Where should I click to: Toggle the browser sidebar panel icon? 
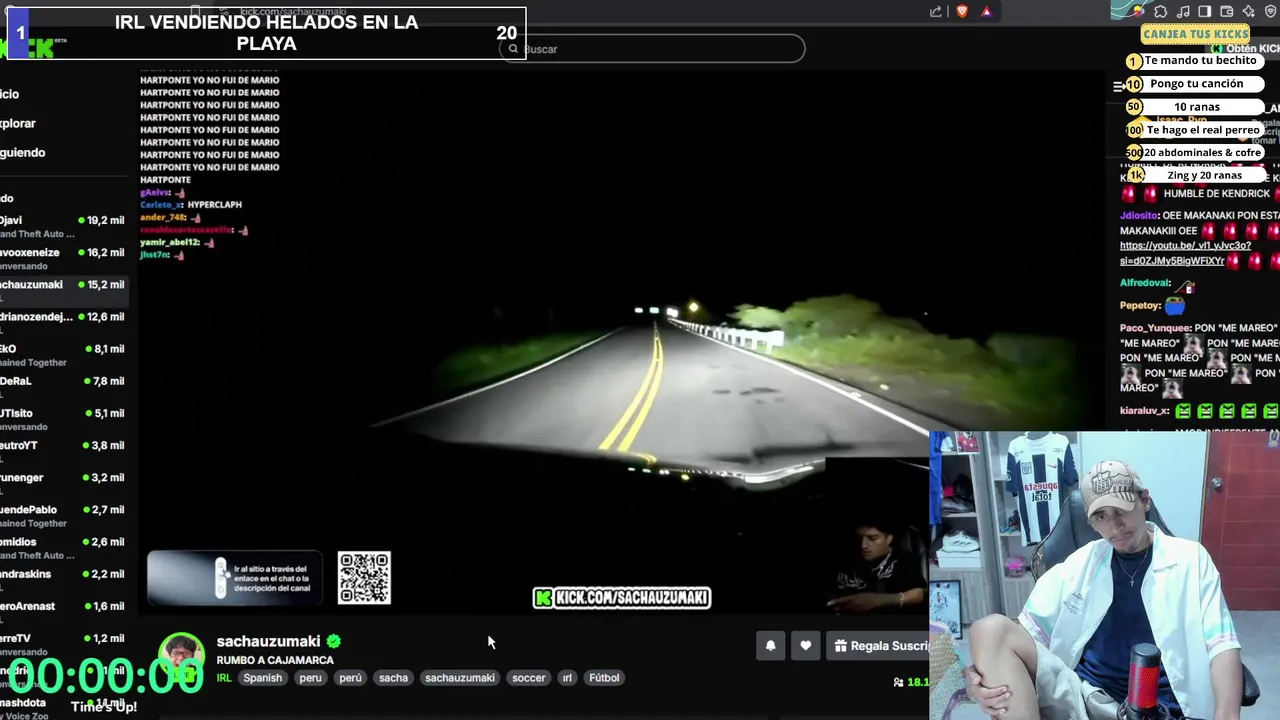pyautogui.click(x=1205, y=12)
